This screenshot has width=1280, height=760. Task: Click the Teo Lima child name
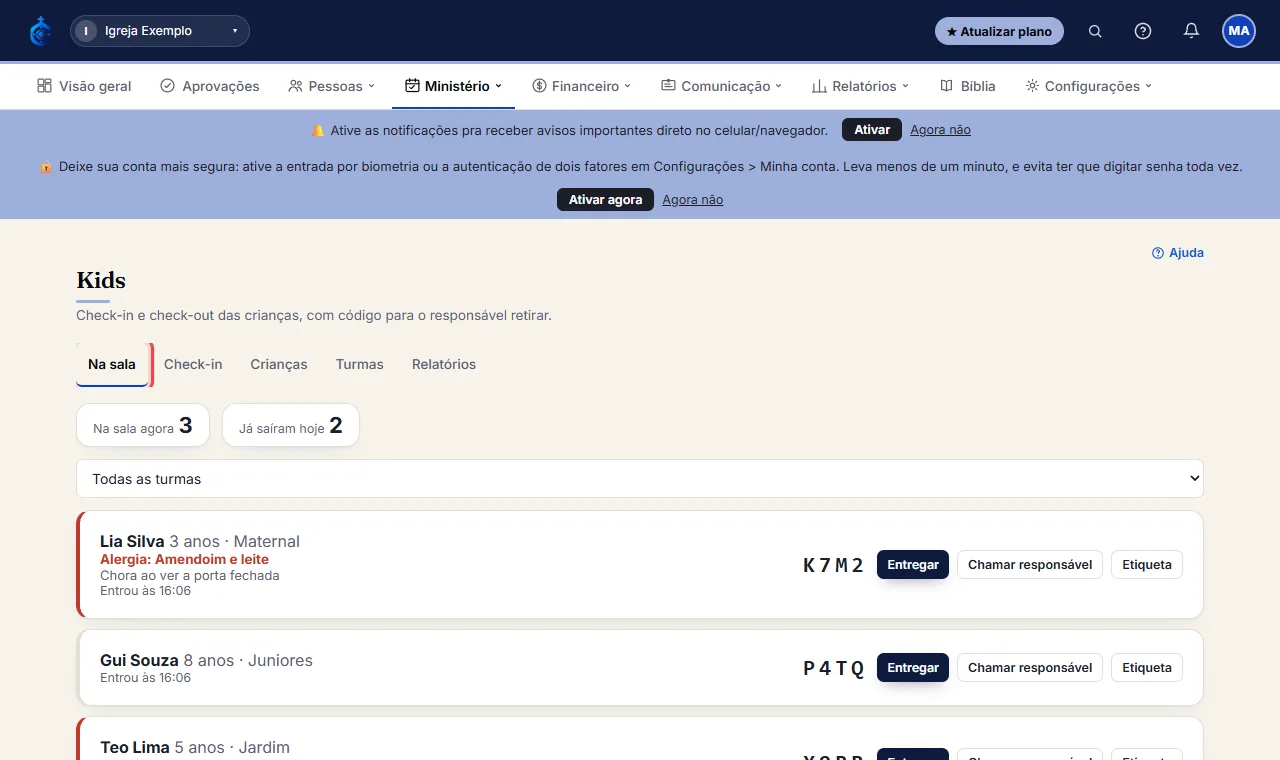pyautogui.click(x=135, y=747)
